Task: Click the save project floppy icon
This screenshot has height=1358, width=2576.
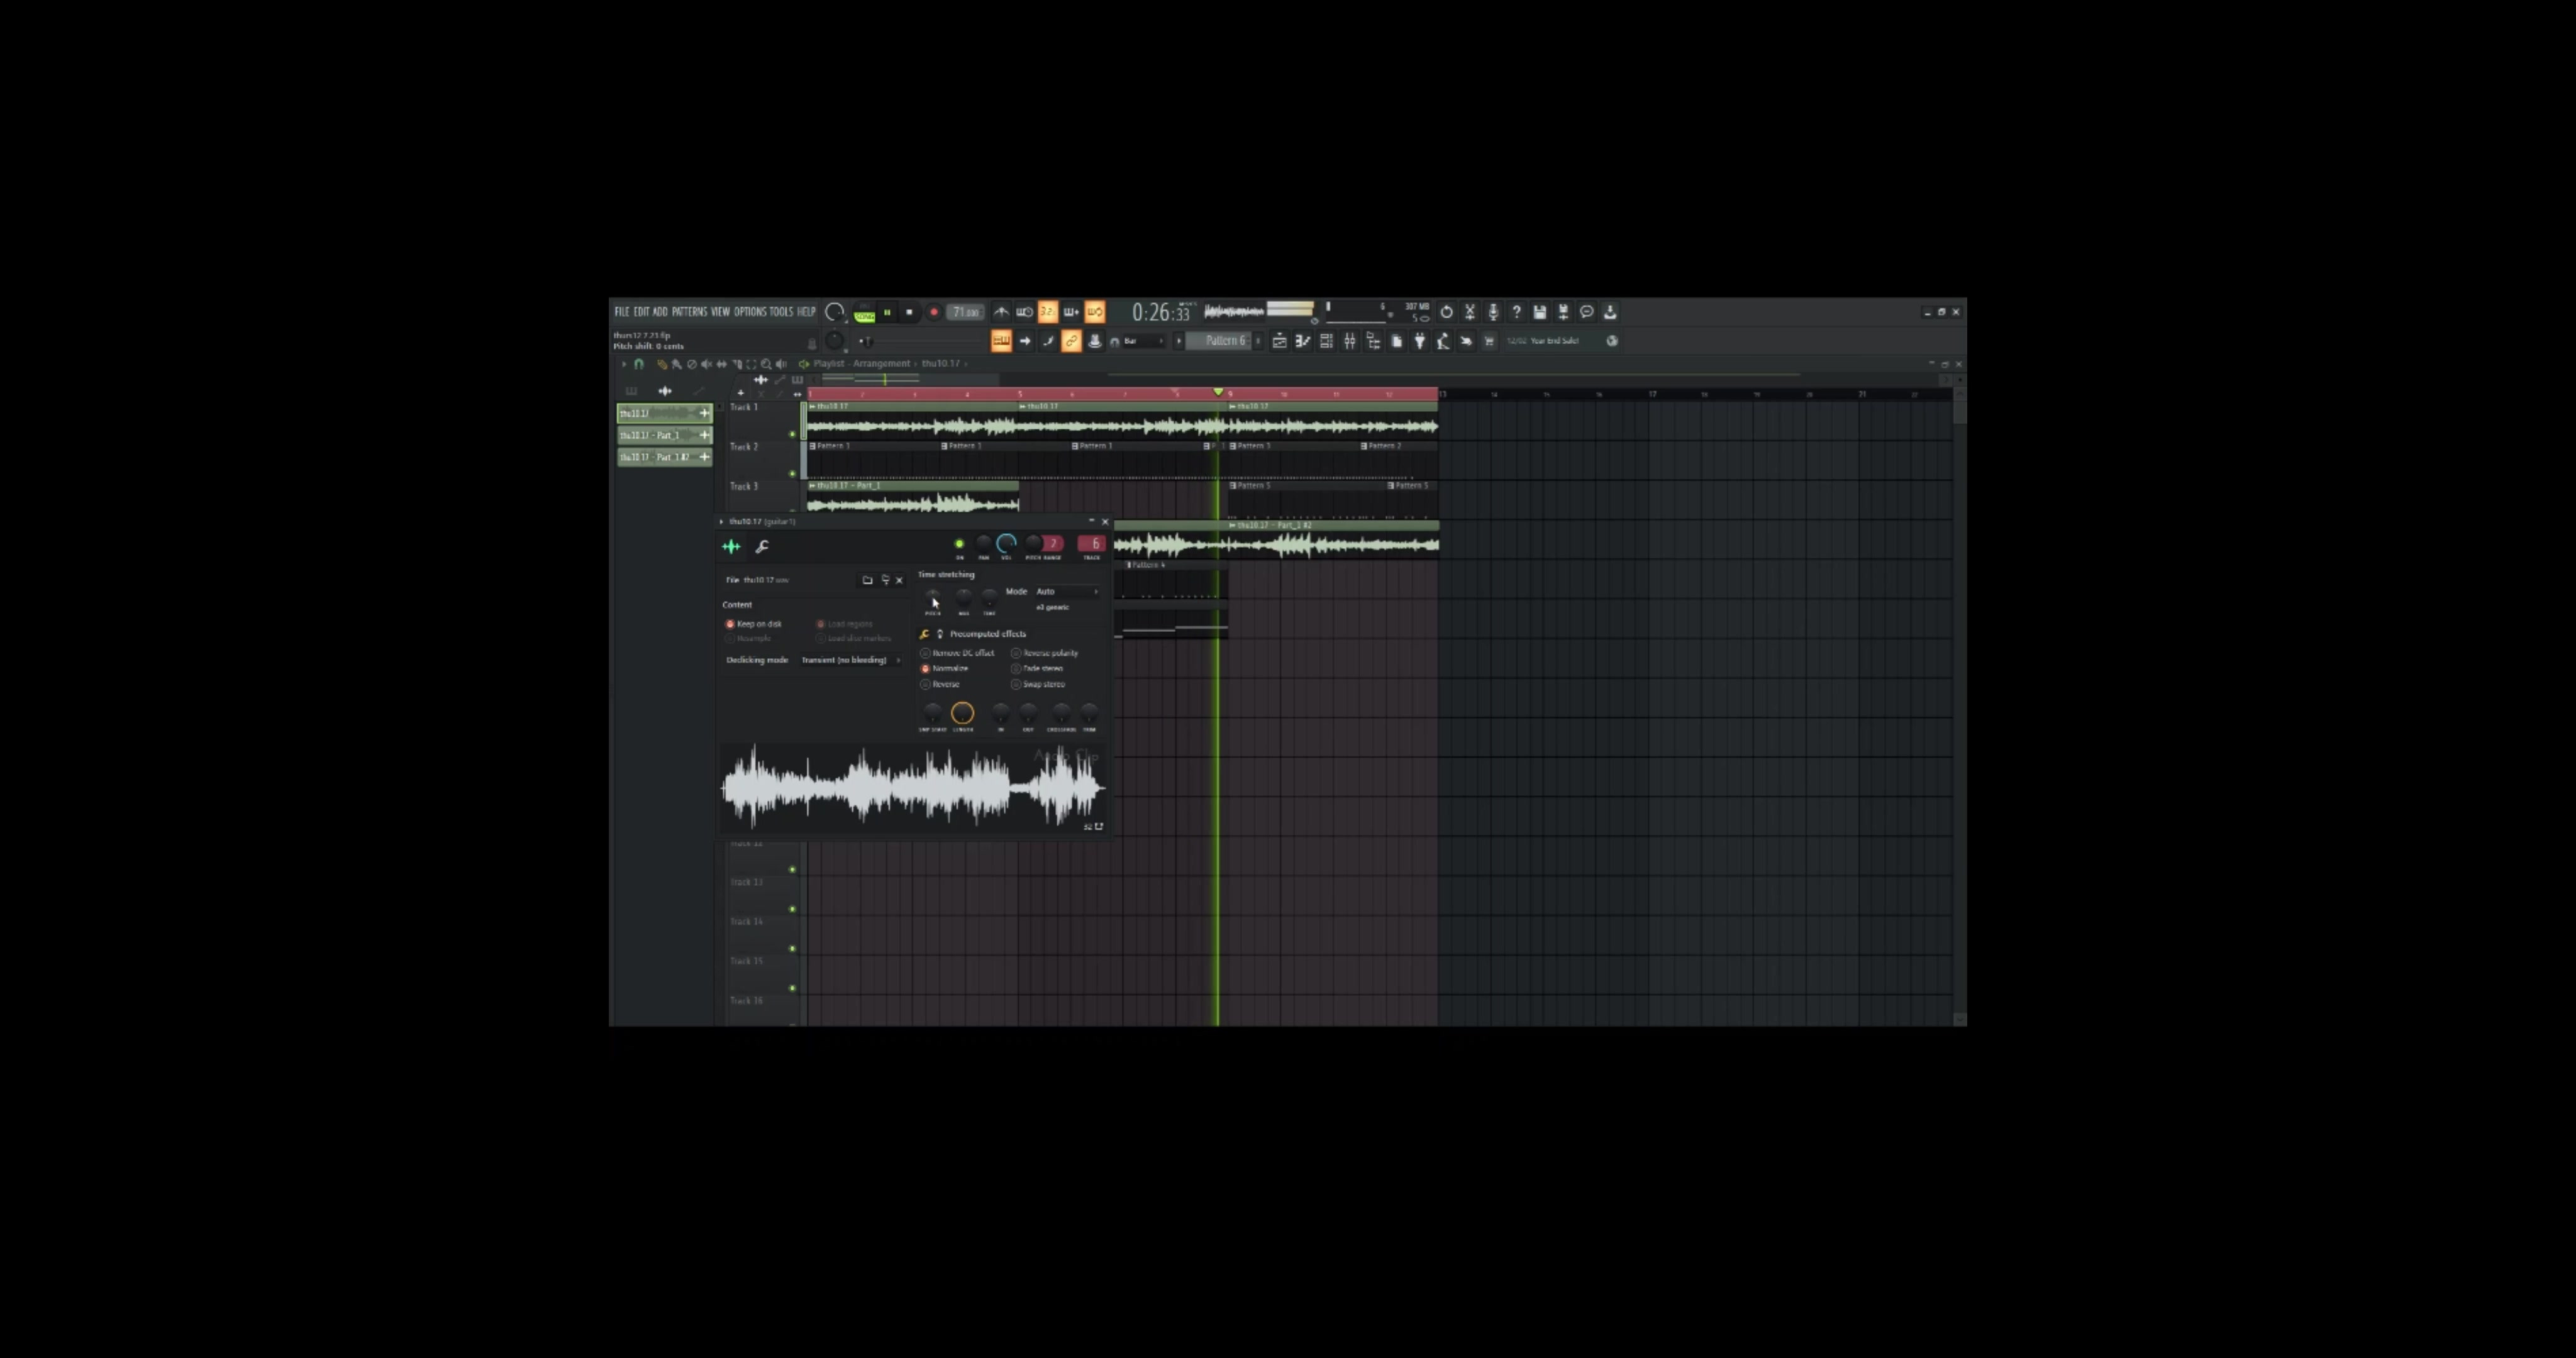Action: pos(1540,312)
